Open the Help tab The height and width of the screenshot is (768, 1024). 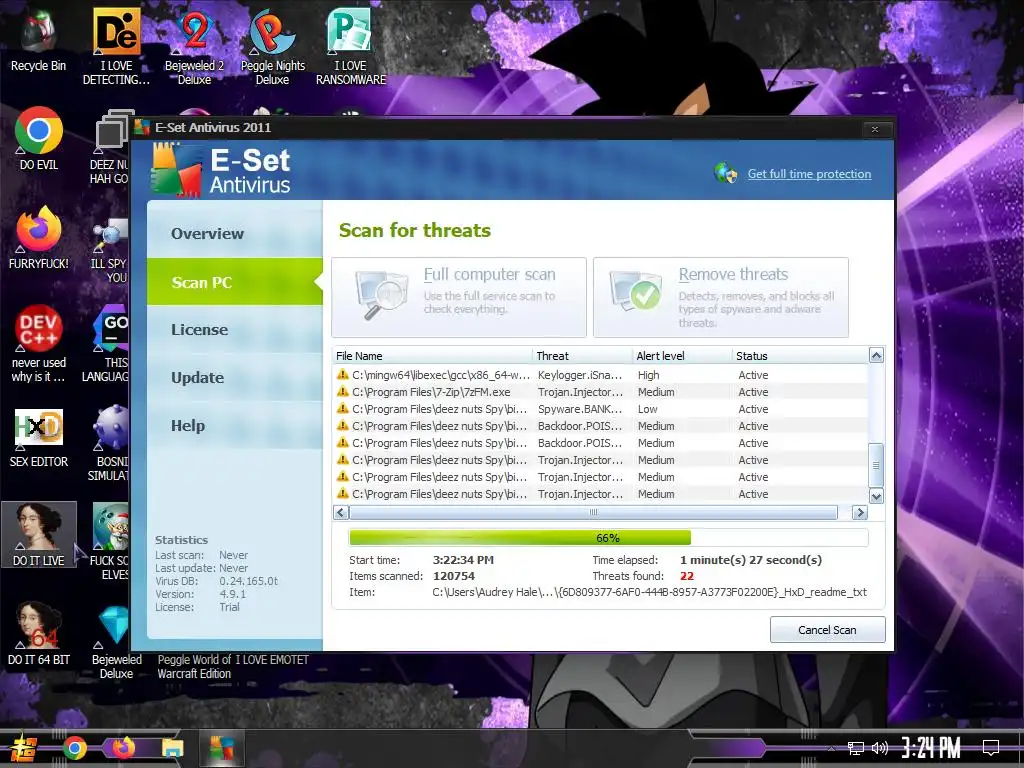235,426
